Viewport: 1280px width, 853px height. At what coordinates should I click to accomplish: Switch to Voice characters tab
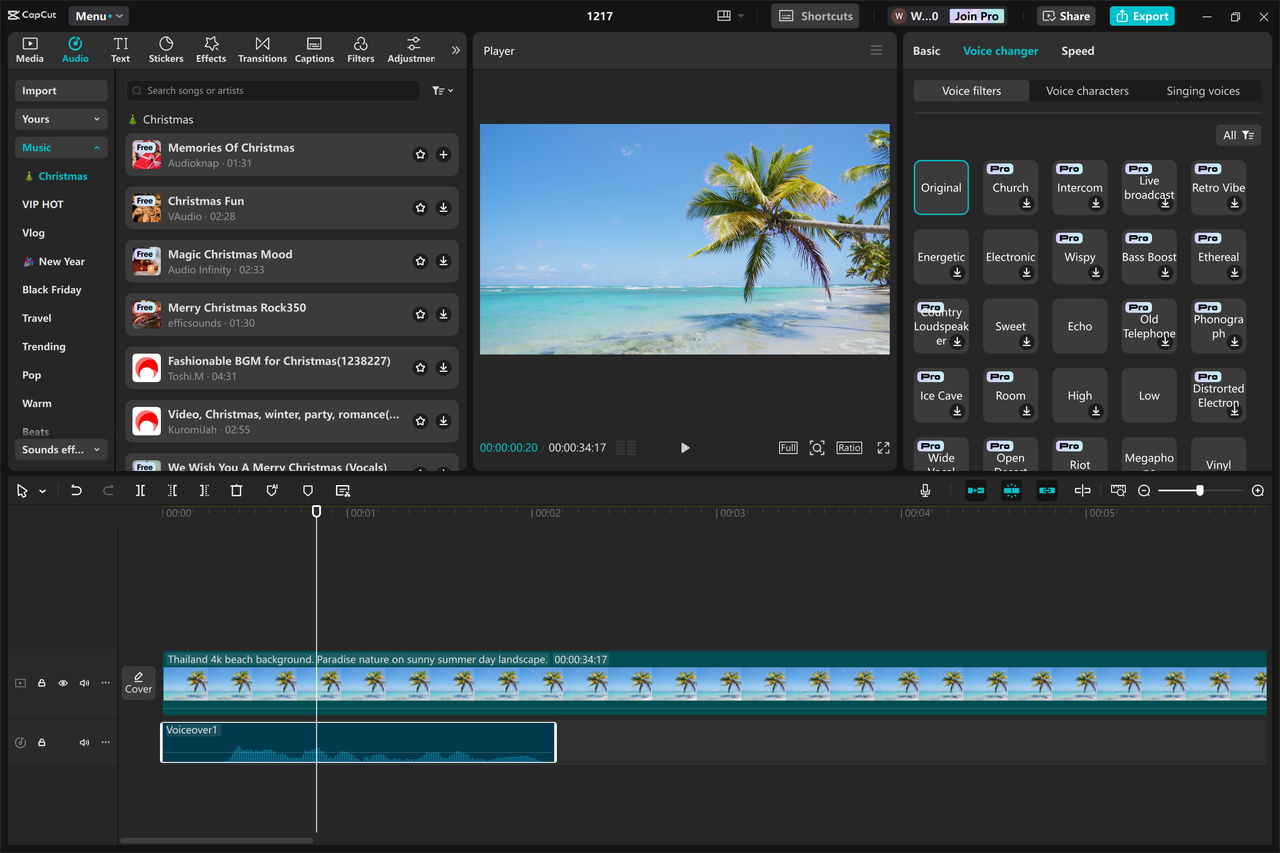[1087, 91]
